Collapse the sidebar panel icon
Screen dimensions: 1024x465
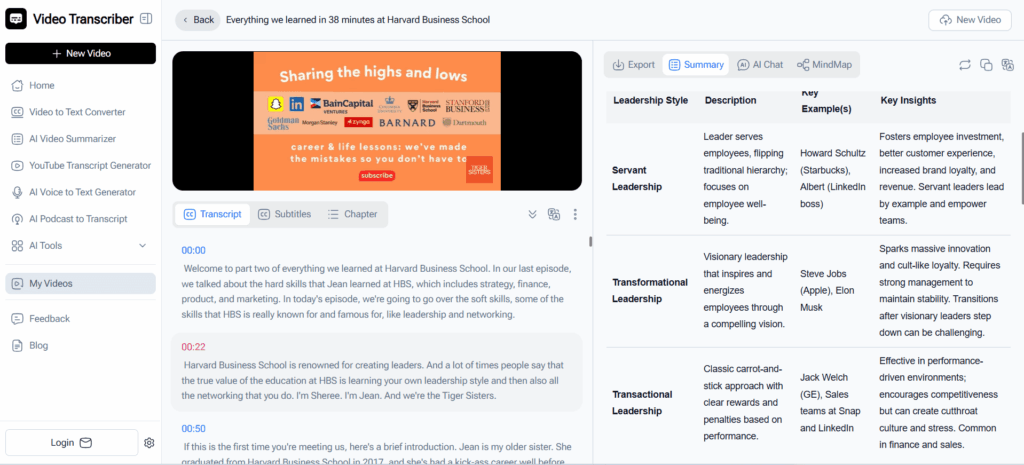click(x=146, y=19)
